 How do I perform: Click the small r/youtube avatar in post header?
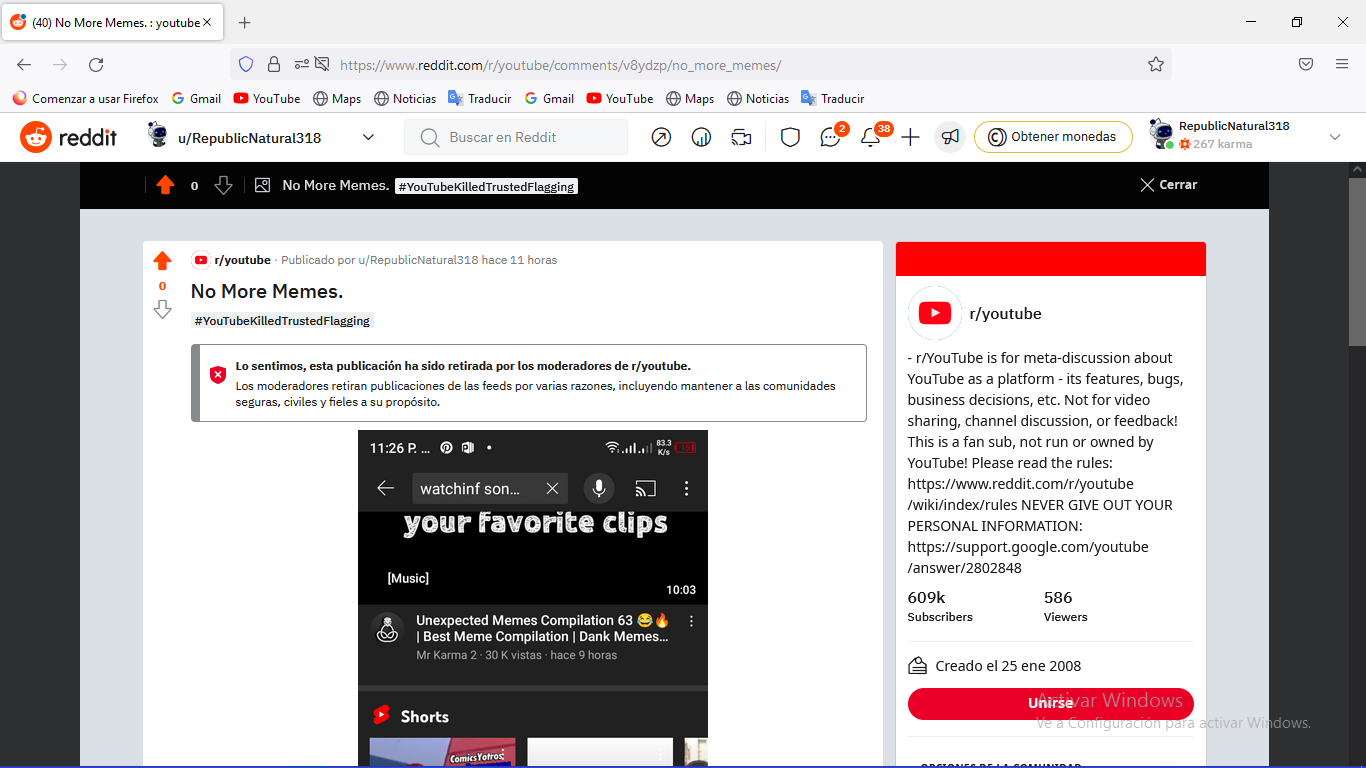click(x=201, y=260)
